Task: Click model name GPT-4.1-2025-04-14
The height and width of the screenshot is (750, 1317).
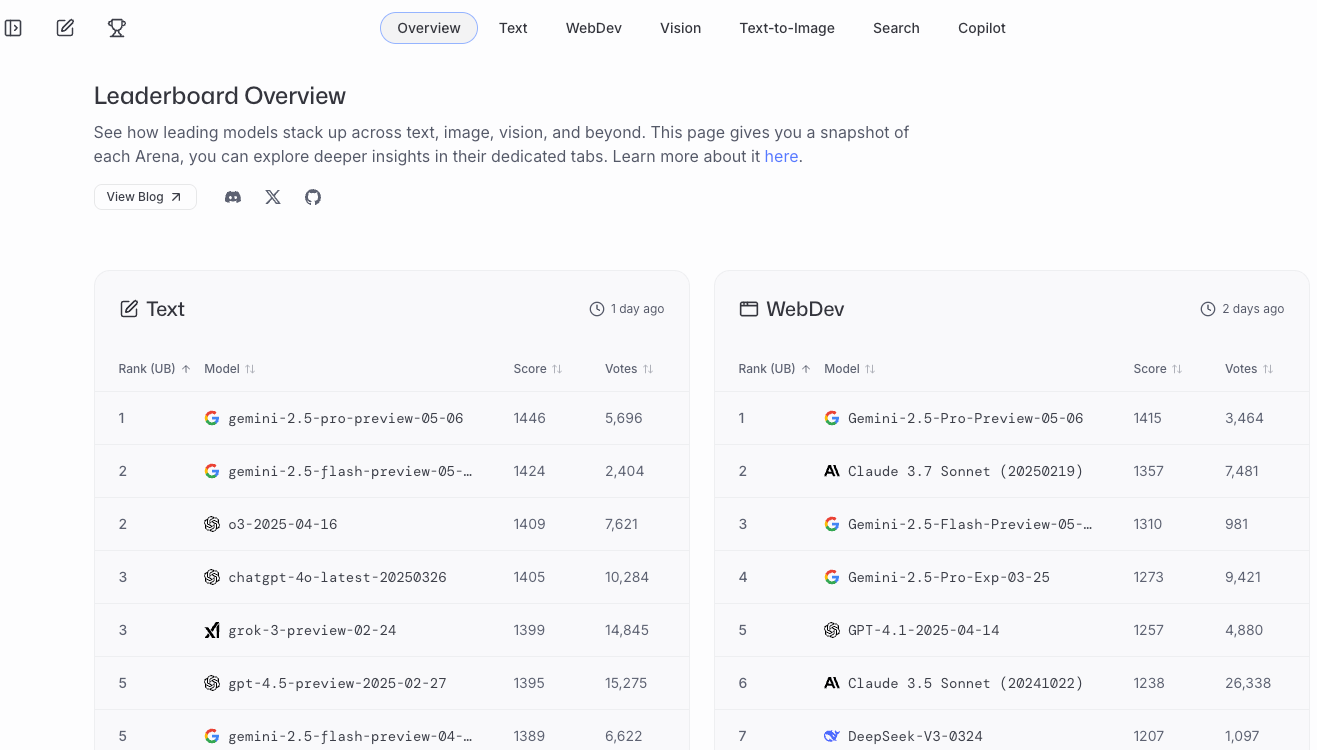Action: point(923,630)
